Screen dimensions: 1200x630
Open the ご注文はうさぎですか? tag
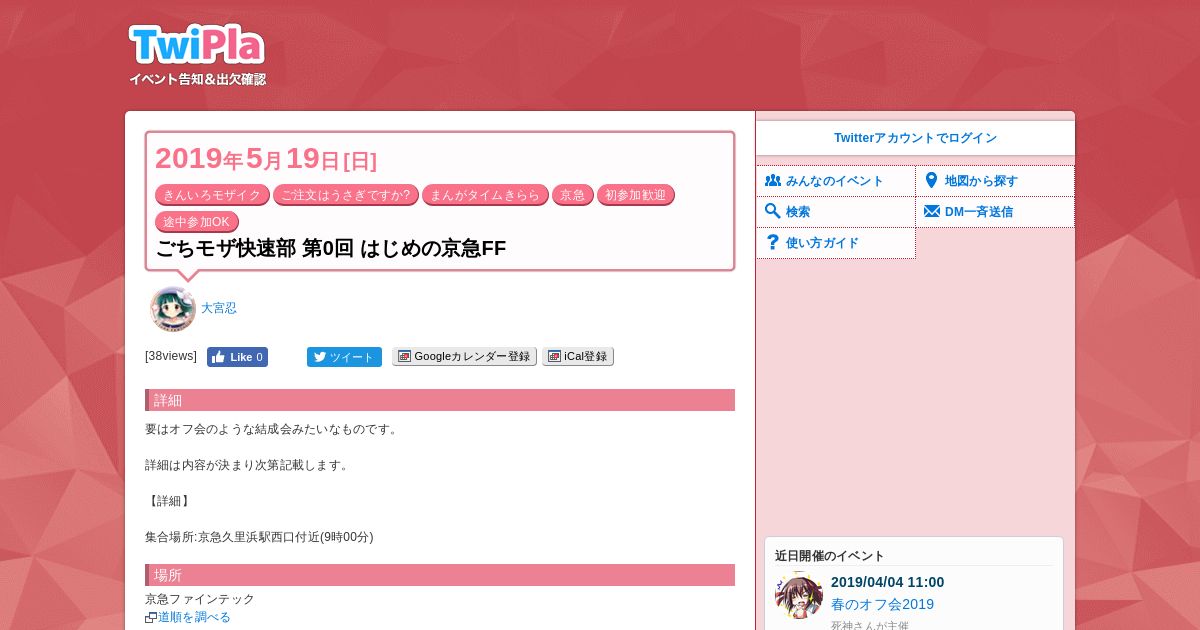[x=346, y=195]
